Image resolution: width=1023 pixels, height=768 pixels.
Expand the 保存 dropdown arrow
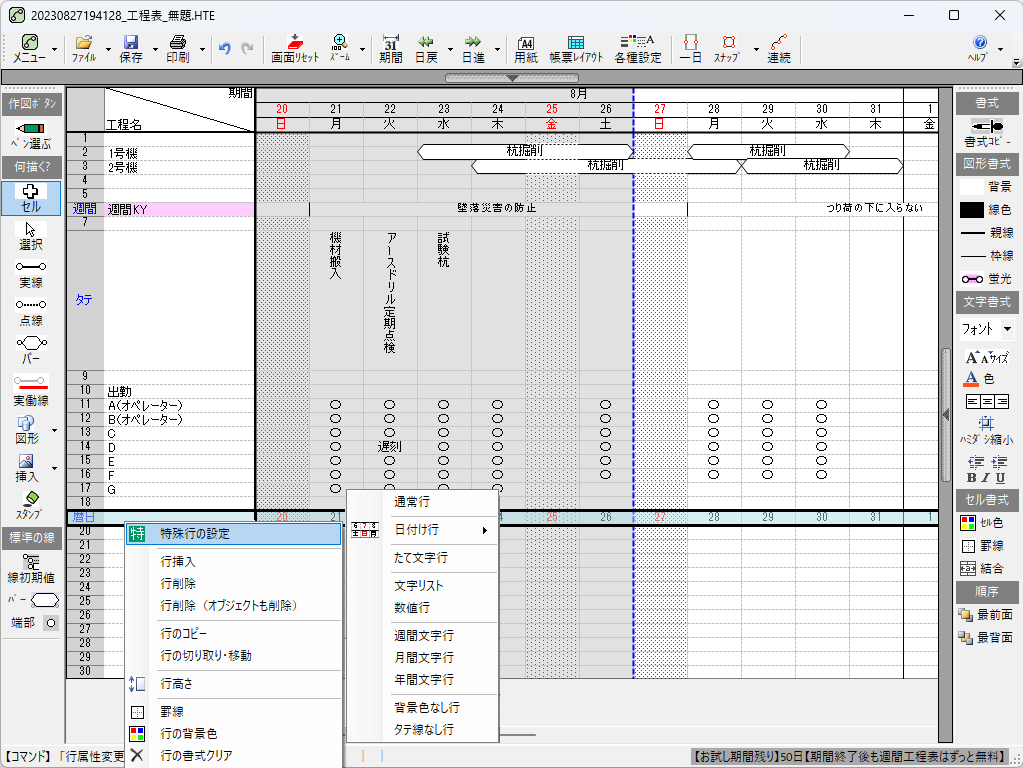coord(155,49)
